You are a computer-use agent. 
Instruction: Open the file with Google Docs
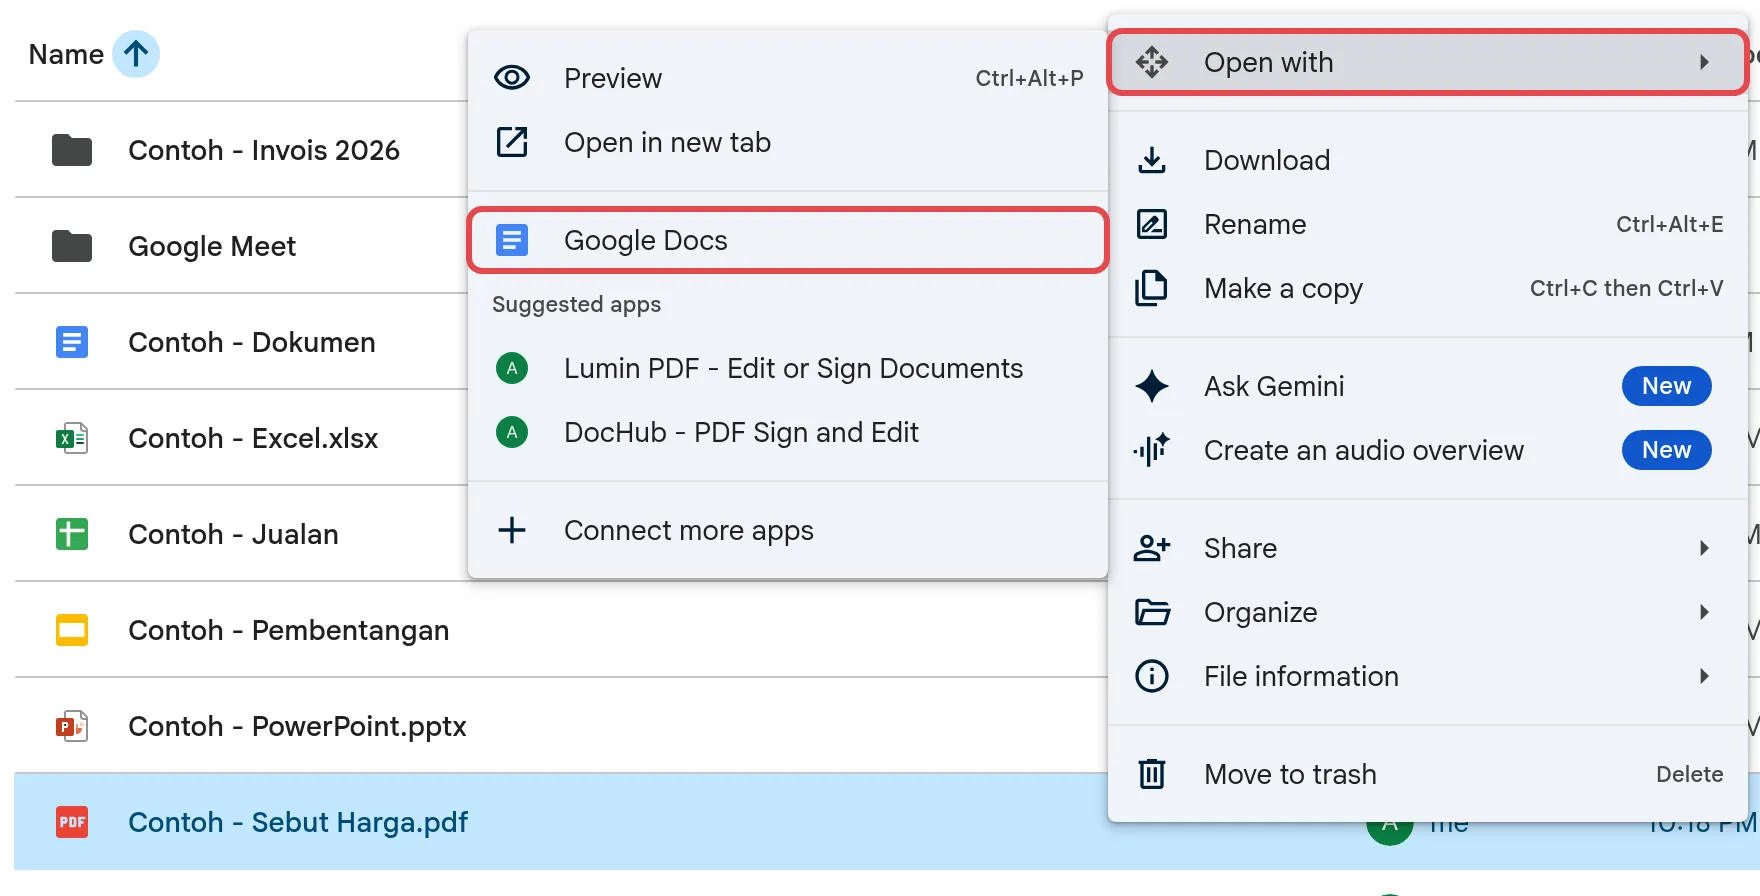[788, 240]
